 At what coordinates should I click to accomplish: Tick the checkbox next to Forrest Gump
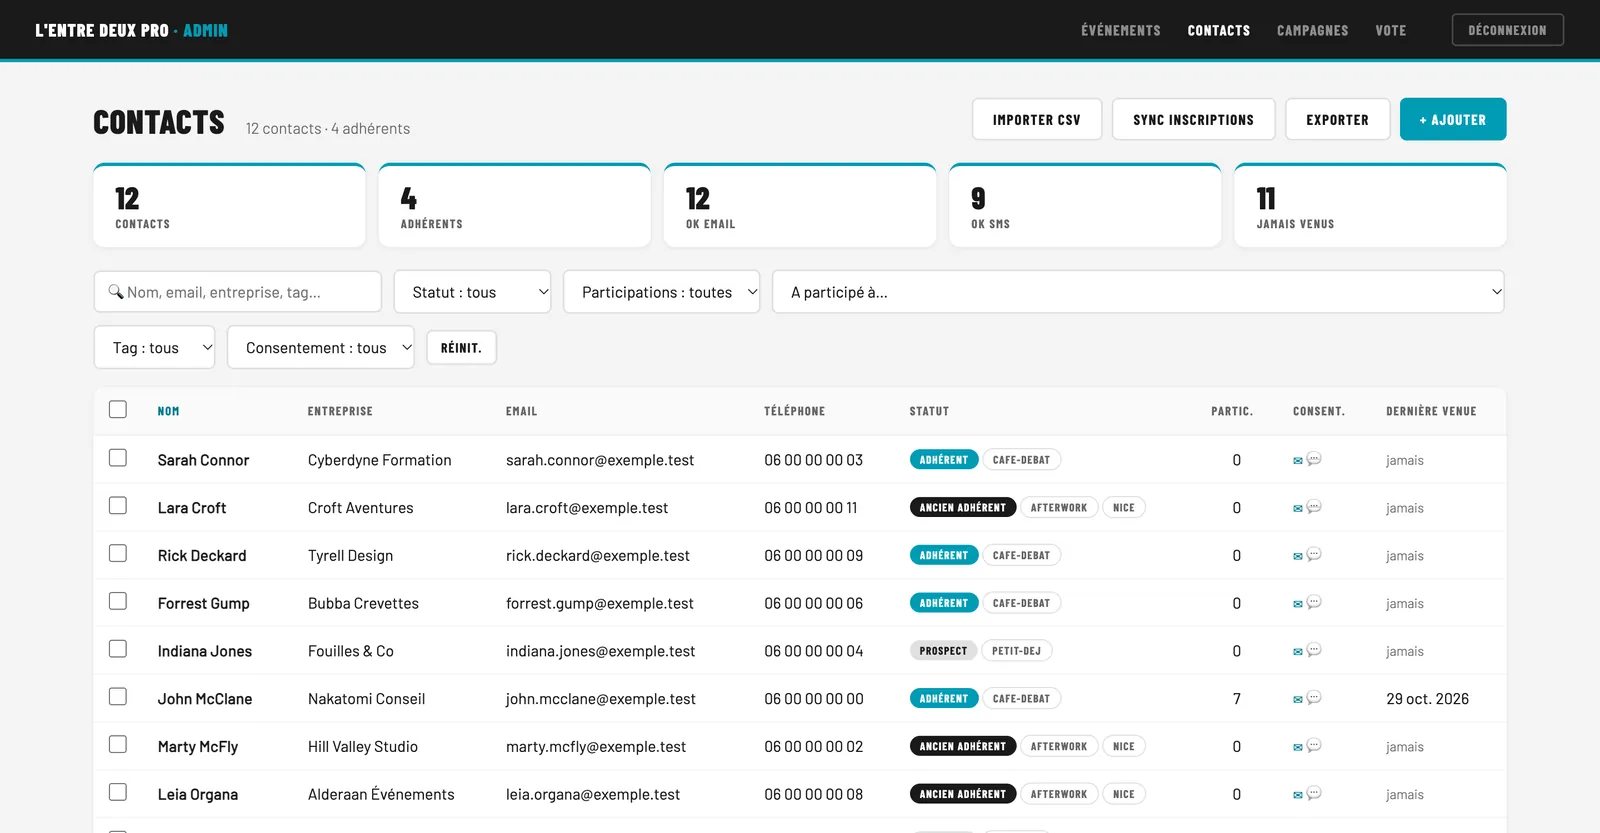[x=118, y=601]
